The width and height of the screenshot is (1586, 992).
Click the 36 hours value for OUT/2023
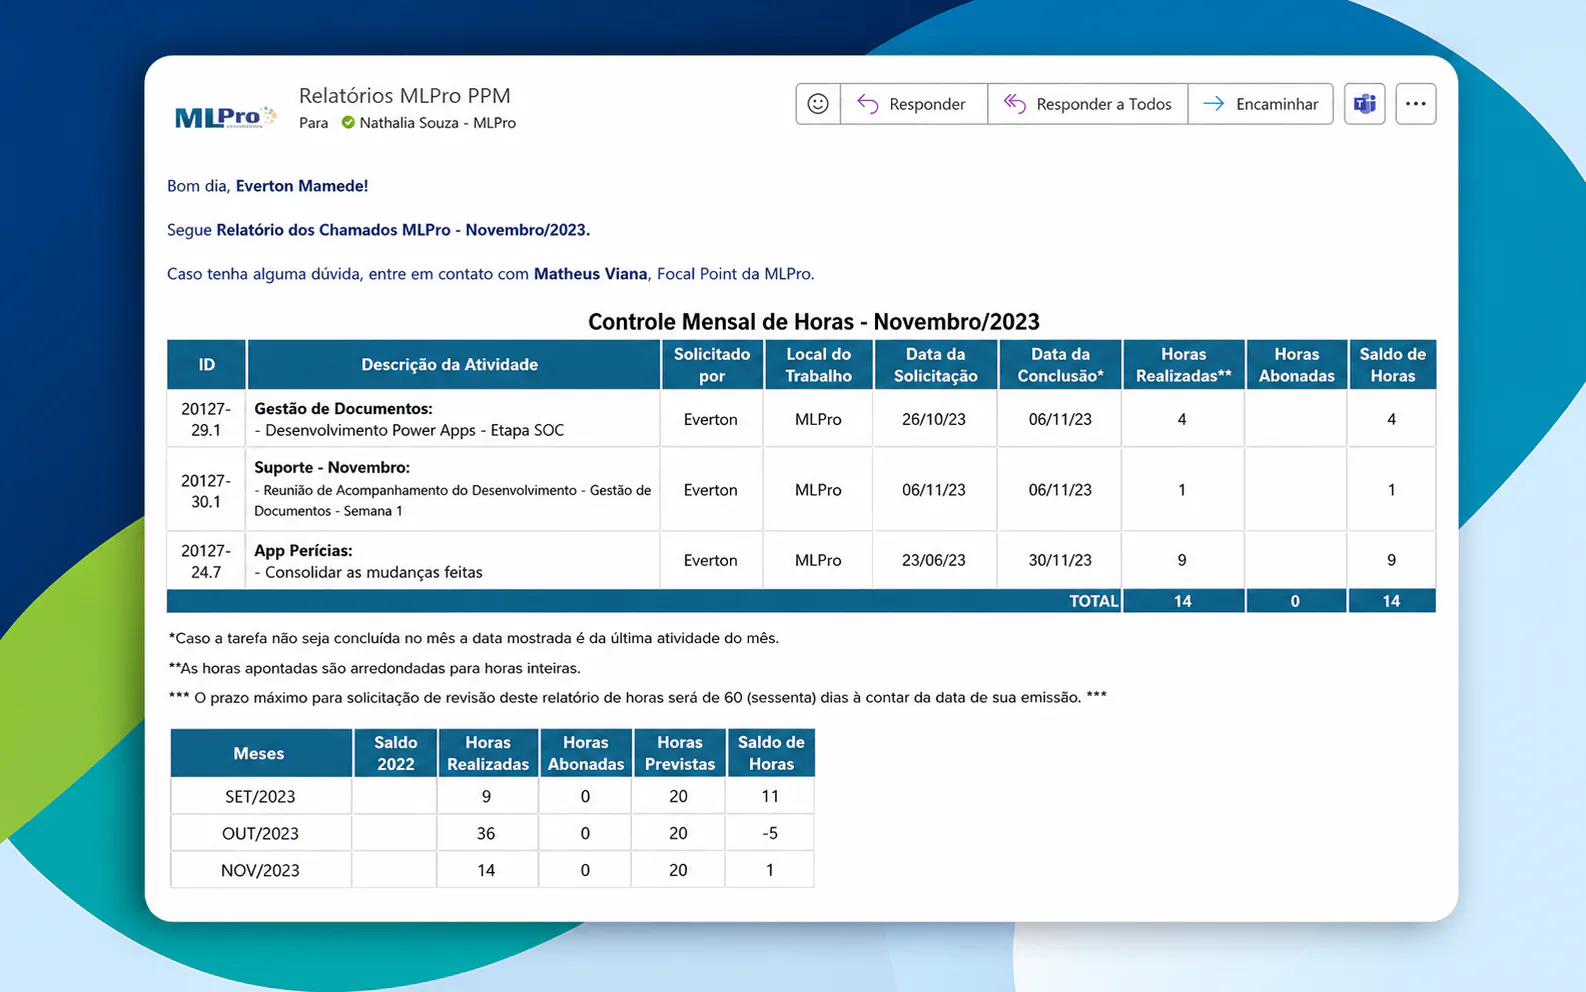[486, 834]
